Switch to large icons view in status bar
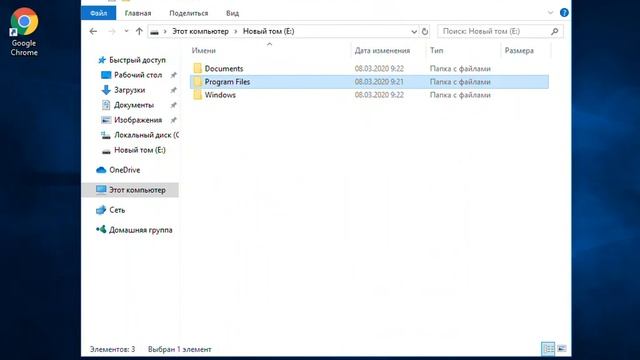The image size is (640, 360). click(x=562, y=349)
